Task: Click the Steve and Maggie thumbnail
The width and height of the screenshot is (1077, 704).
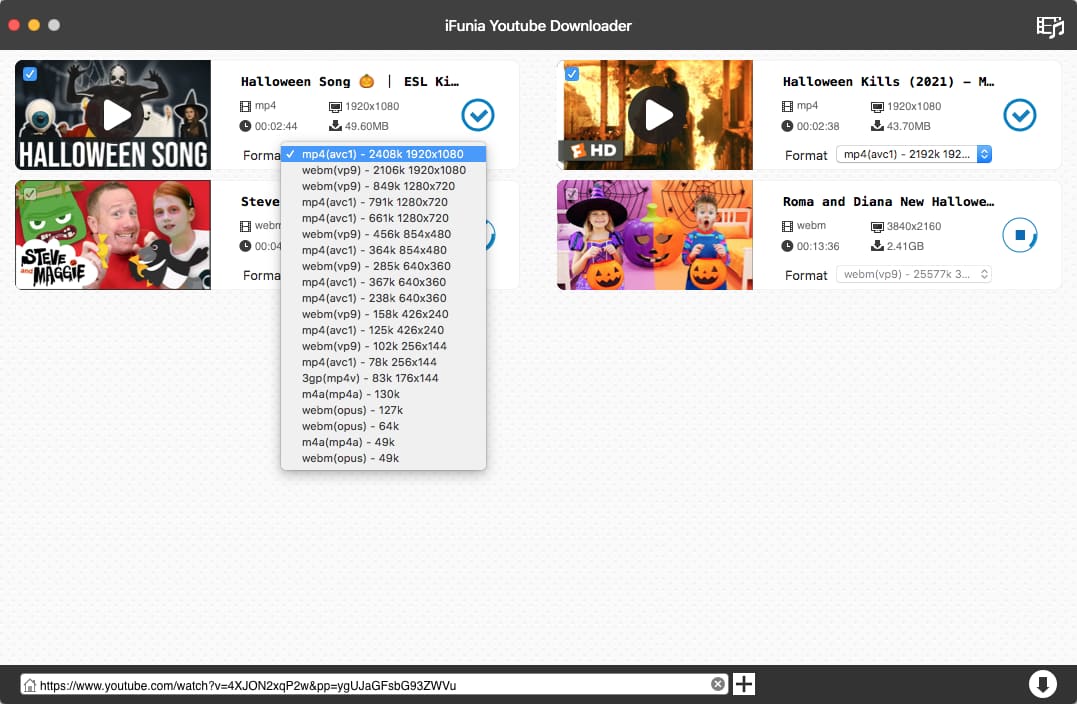Action: tap(113, 235)
